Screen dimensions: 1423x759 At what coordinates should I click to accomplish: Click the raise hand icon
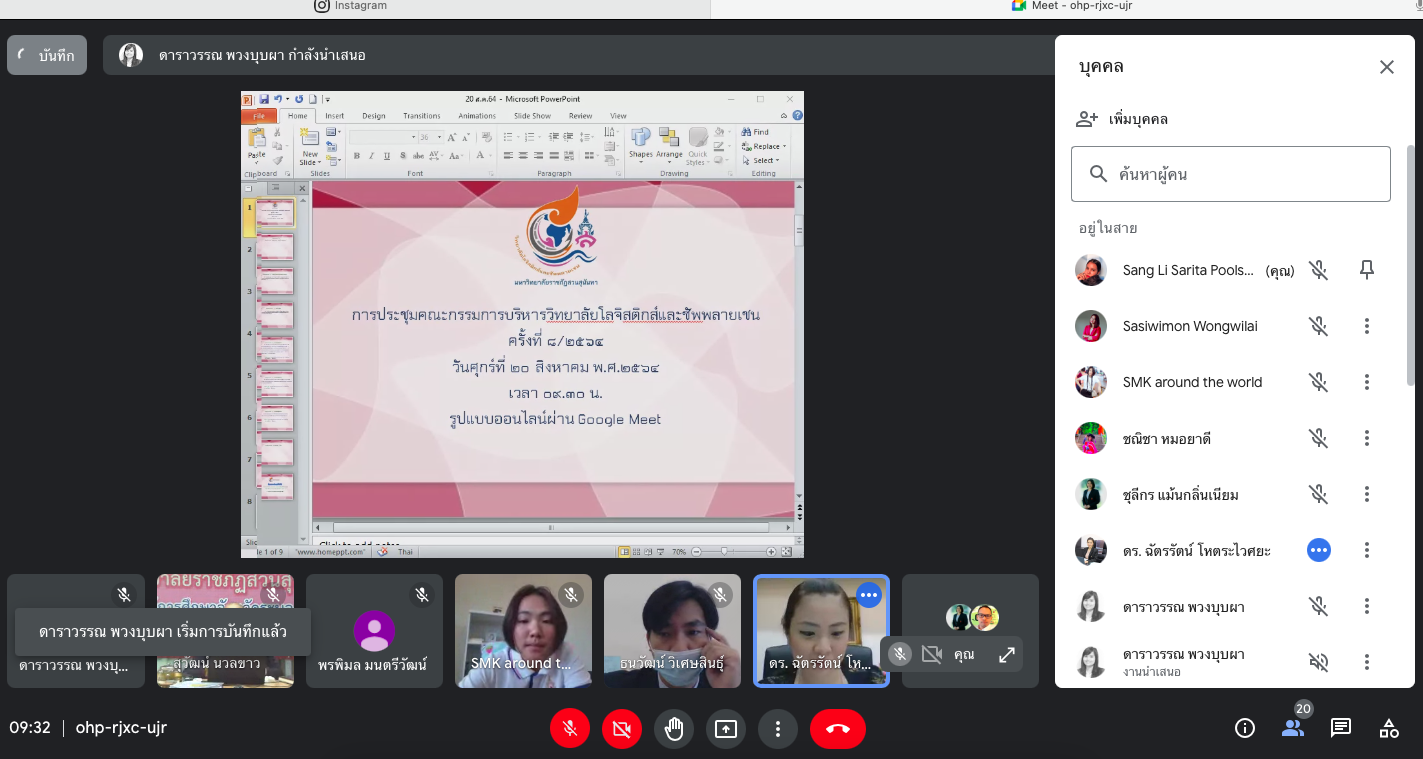pyautogui.click(x=674, y=729)
